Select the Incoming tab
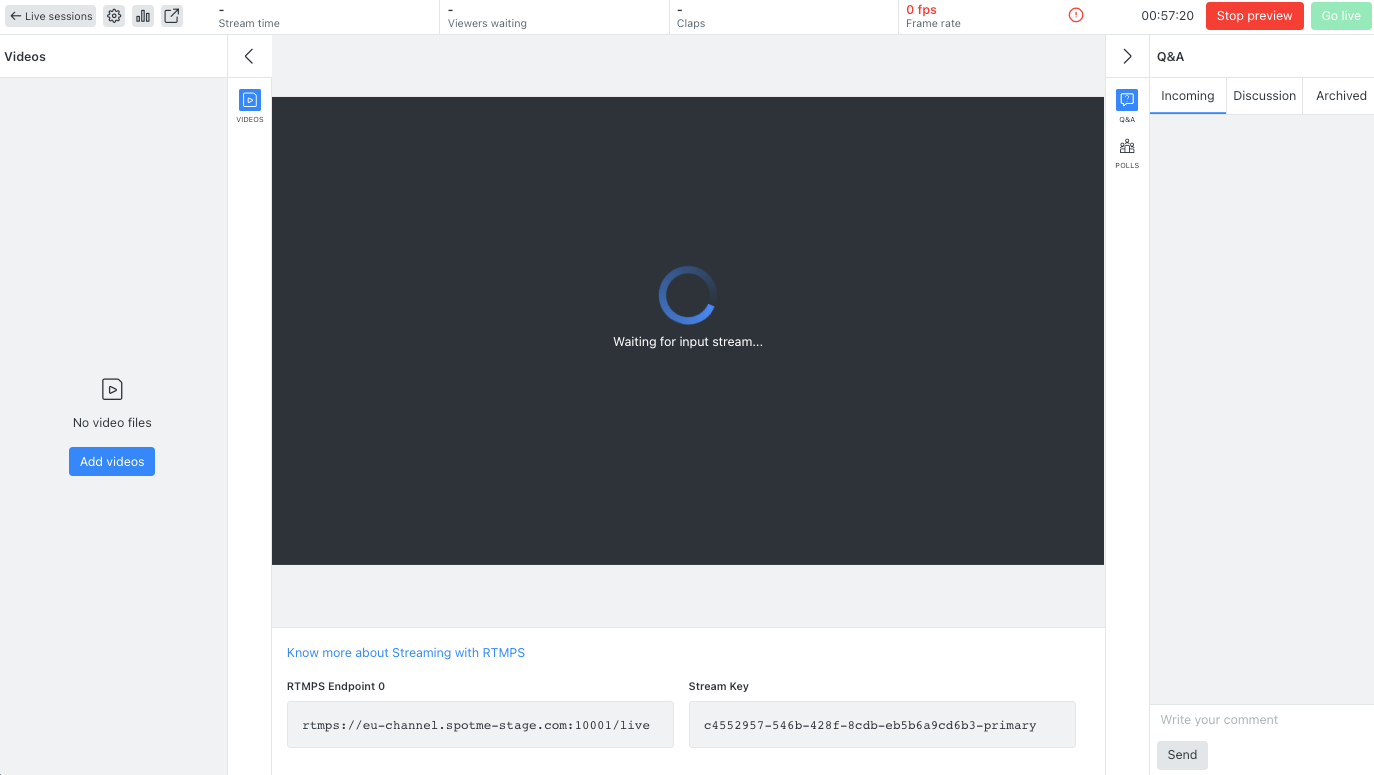Viewport: 1374px width, 775px height. [1187, 95]
